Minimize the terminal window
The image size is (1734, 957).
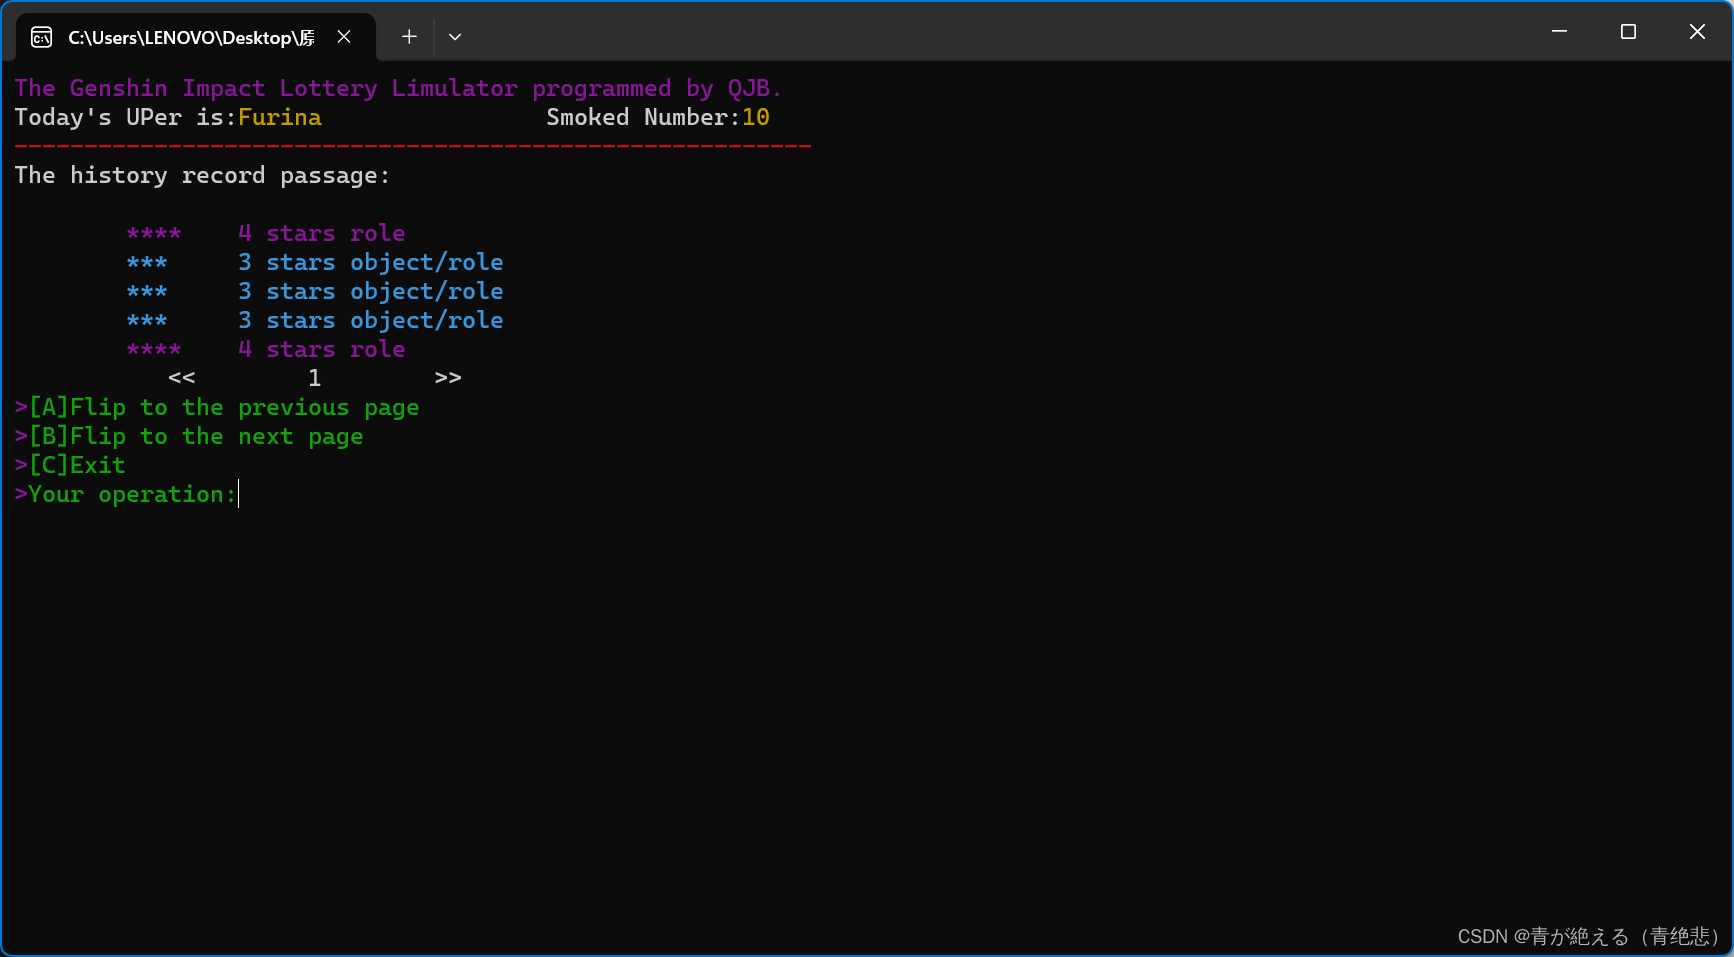[x=1559, y=32]
